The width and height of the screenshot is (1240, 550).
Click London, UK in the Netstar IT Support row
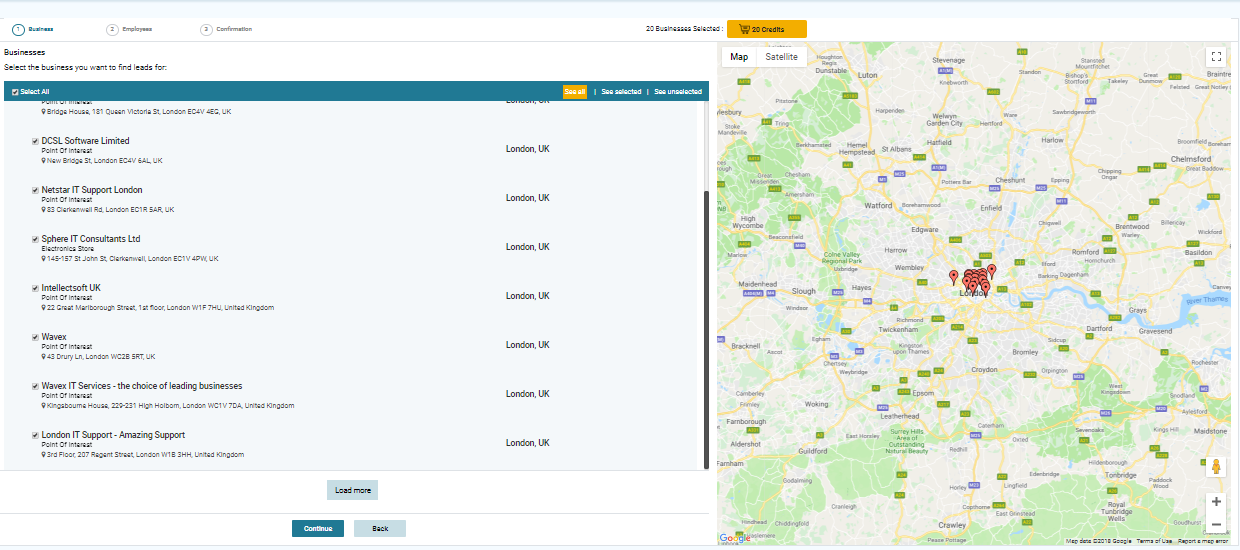click(528, 198)
